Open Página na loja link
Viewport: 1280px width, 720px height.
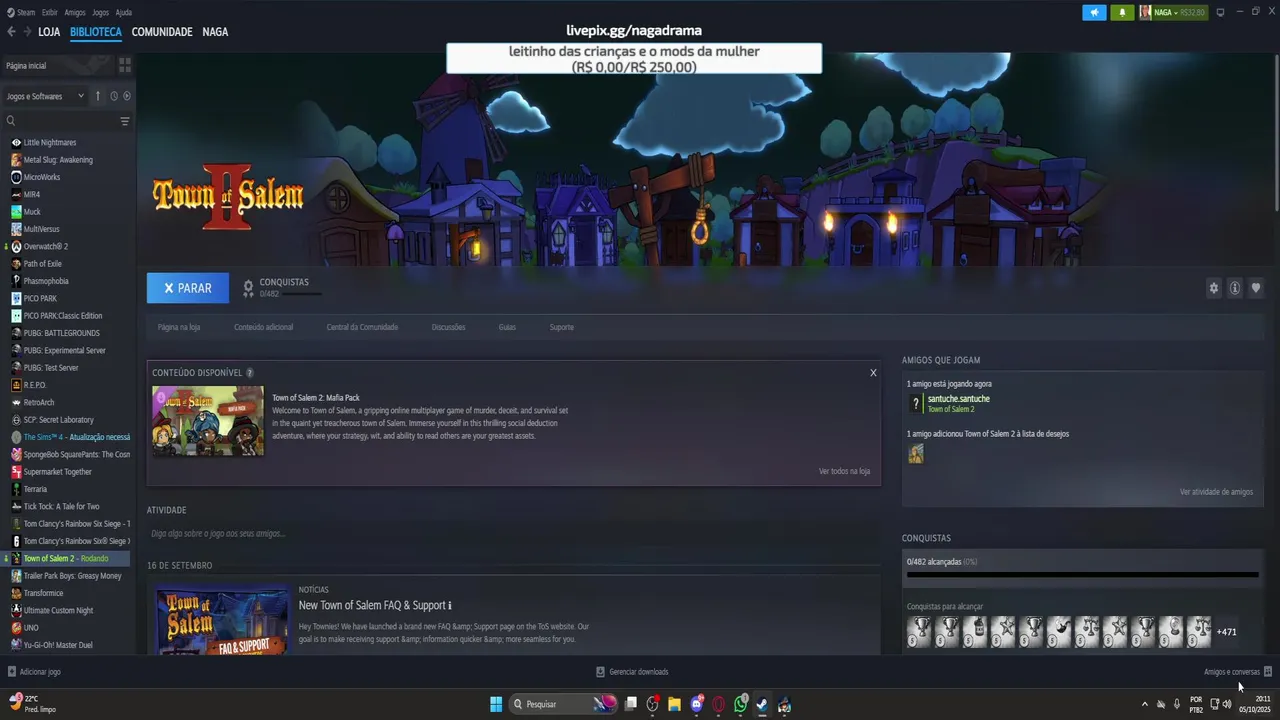(x=179, y=327)
